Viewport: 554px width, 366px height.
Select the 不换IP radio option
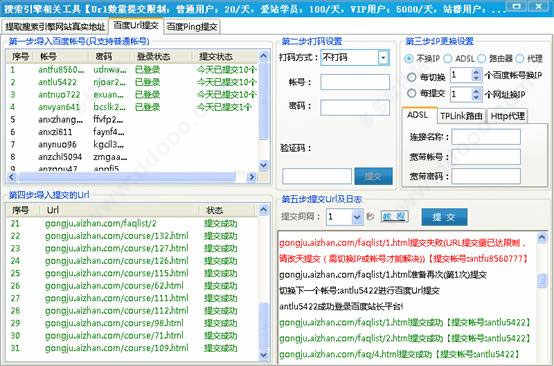(x=409, y=58)
